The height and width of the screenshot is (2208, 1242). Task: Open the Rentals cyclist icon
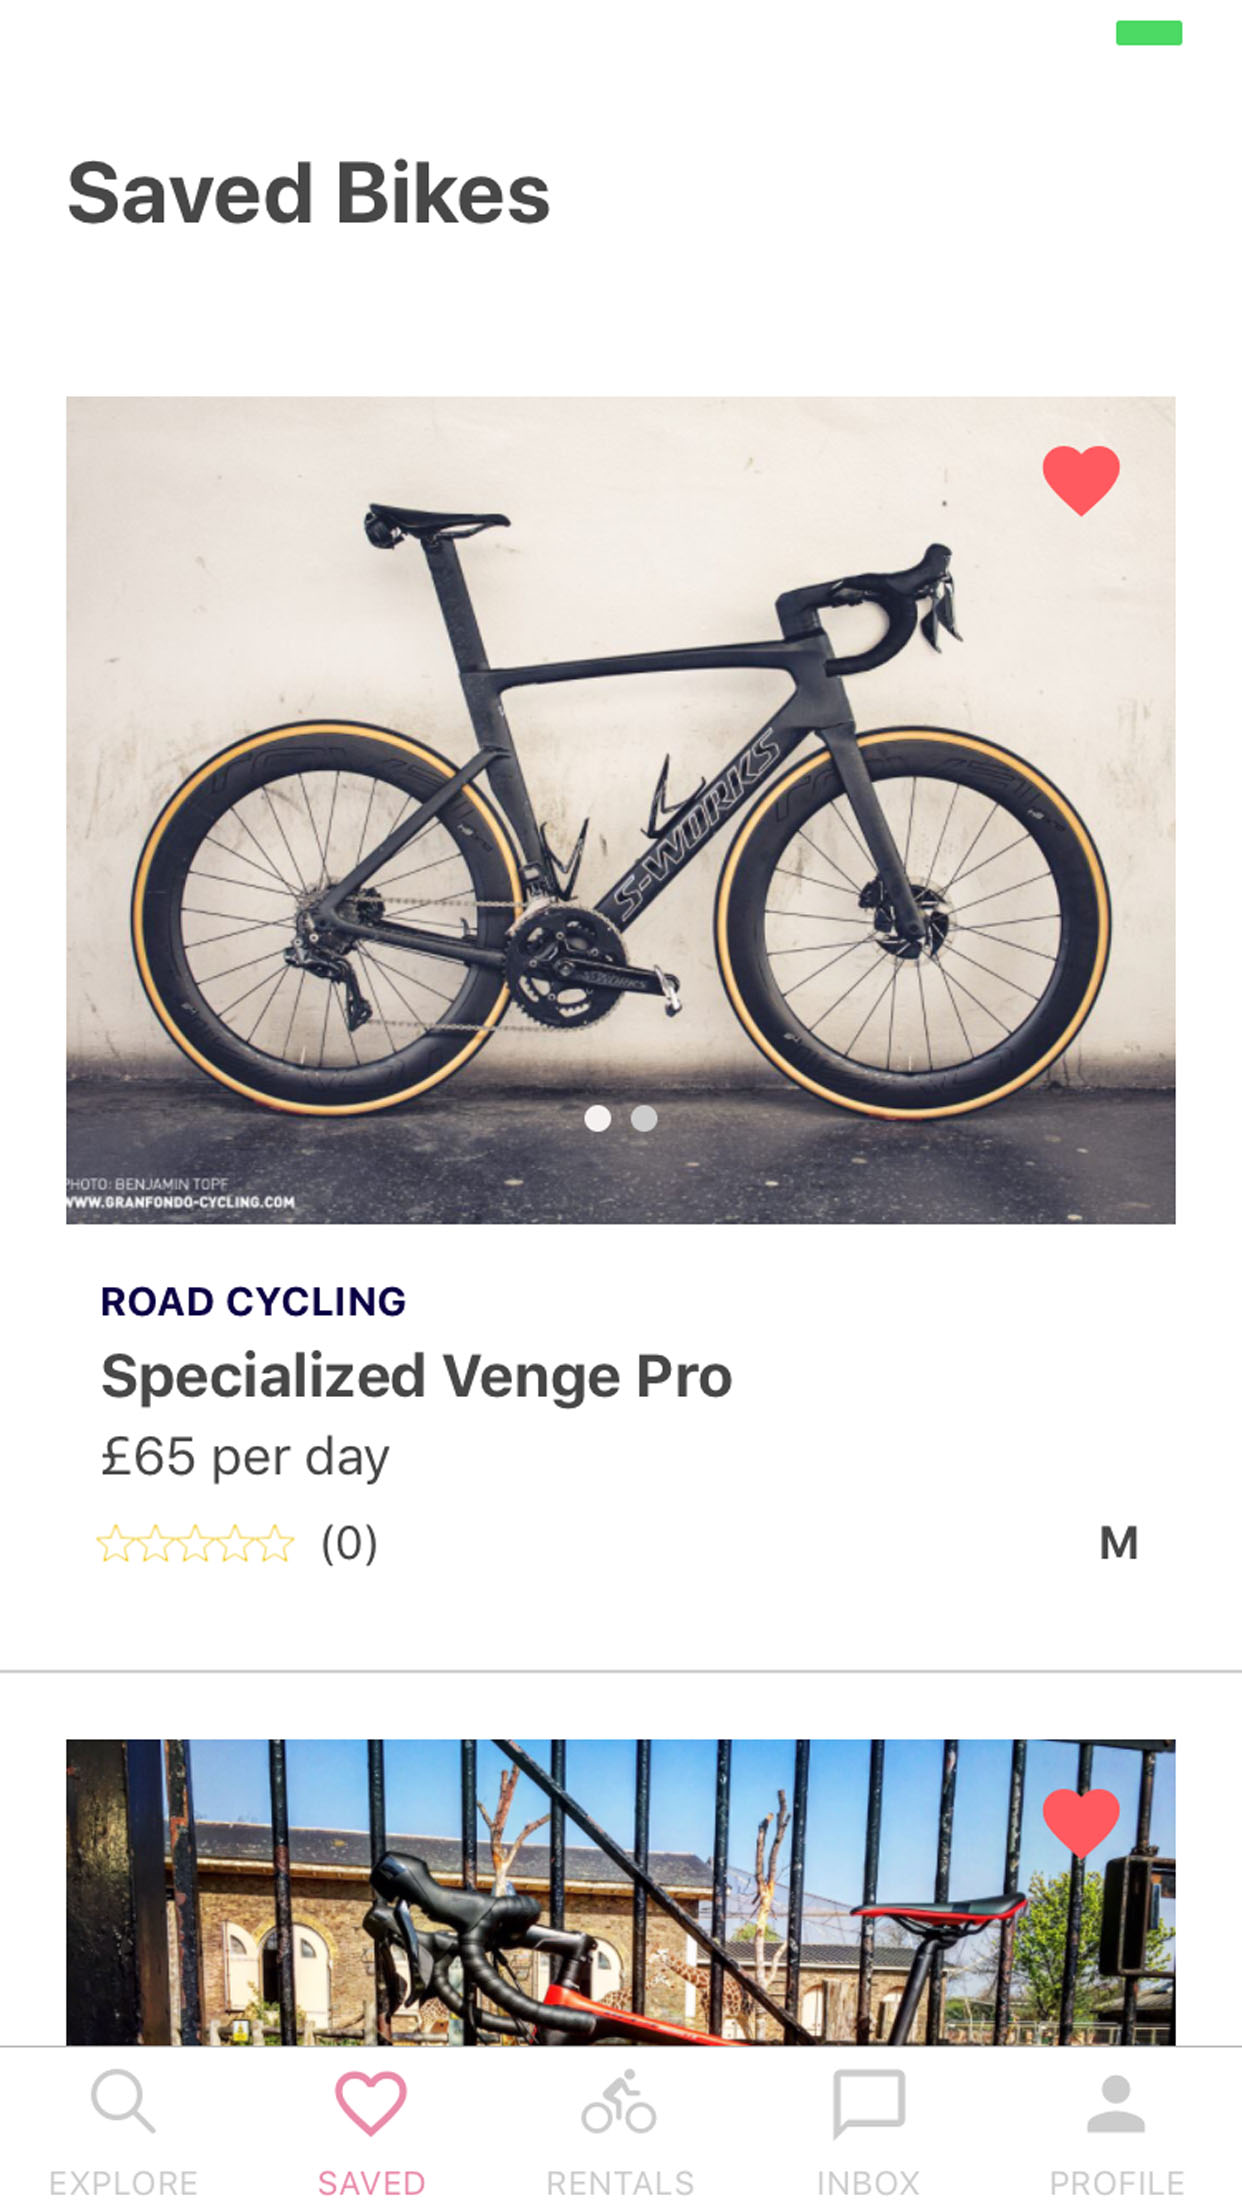pyautogui.click(x=619, y=2102)
